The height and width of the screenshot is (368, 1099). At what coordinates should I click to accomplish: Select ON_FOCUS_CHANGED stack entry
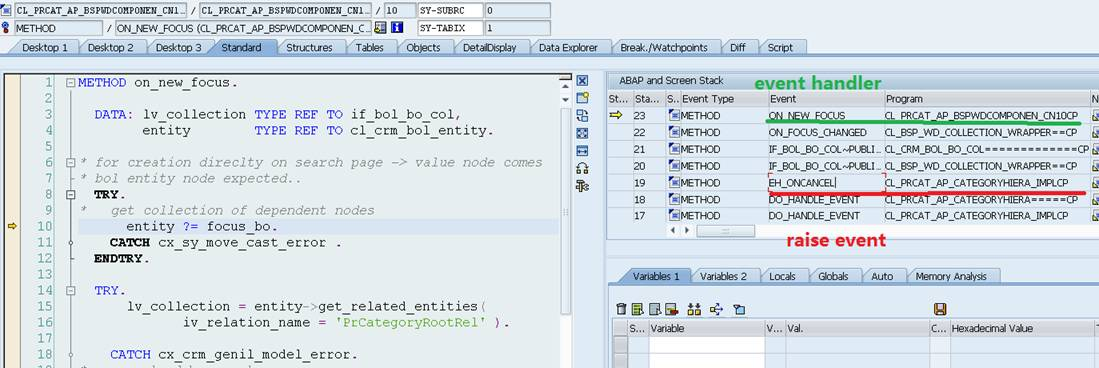[x=825, y=132]
